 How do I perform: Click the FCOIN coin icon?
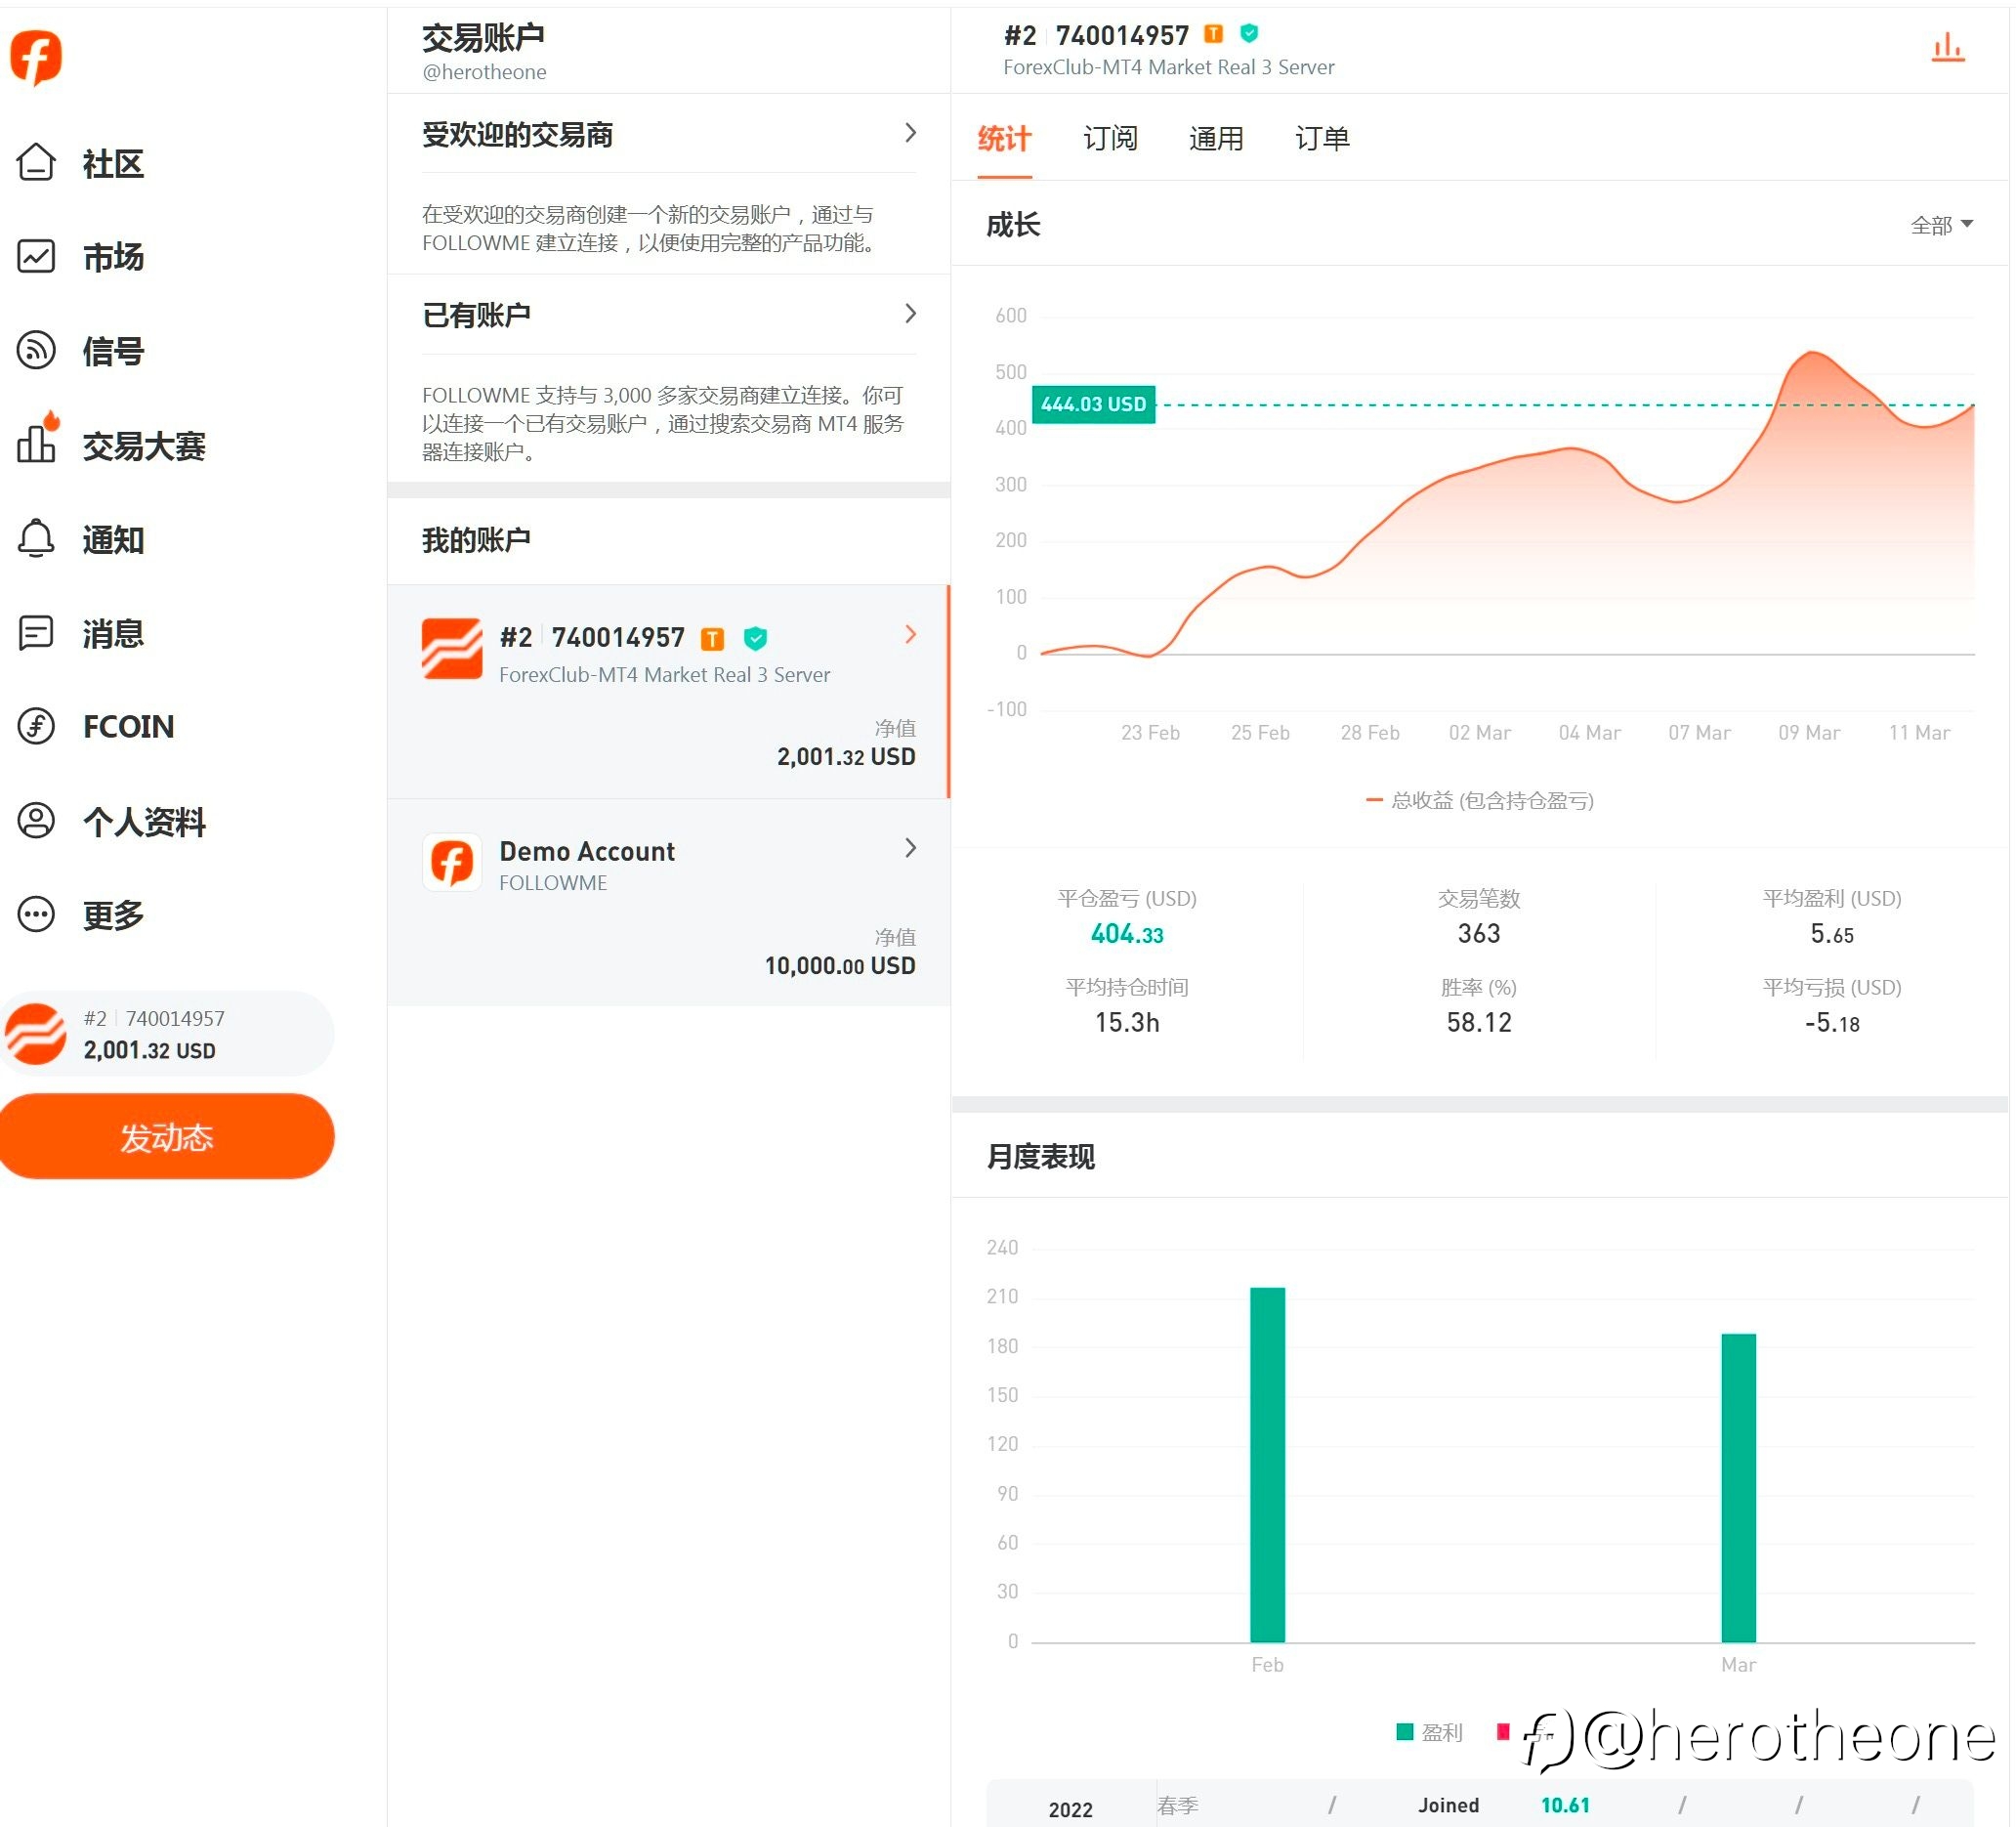point(36,726)
